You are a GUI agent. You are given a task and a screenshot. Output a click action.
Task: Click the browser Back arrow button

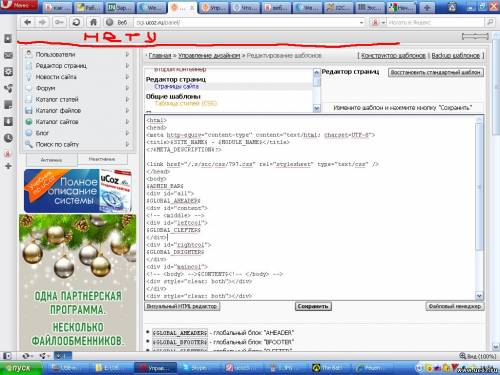(x=27, y=22)
